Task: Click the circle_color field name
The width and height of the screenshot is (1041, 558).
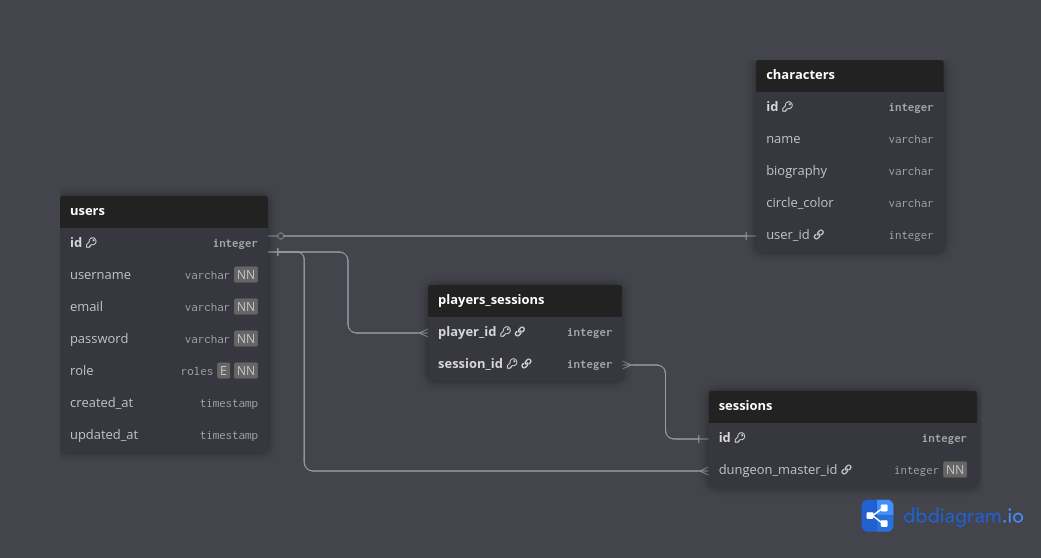Action: pyautogui.click(x=799, y=203)
